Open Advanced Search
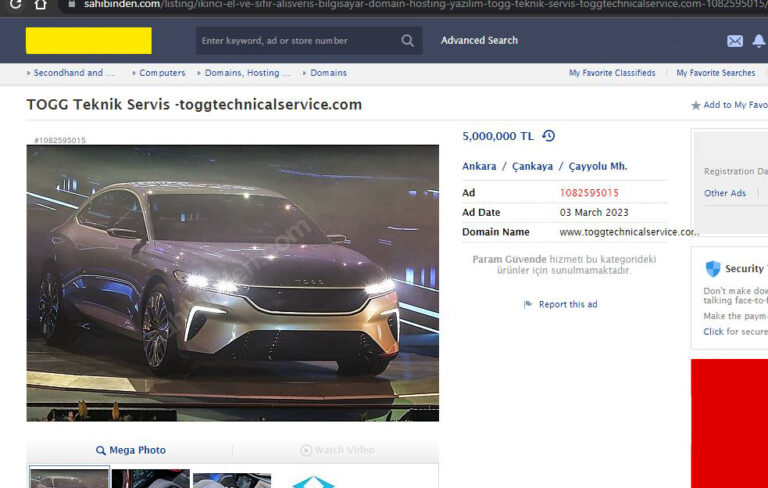Image resolution: width=768 pixels, height=488 pixels. click(x=479, y=41)
